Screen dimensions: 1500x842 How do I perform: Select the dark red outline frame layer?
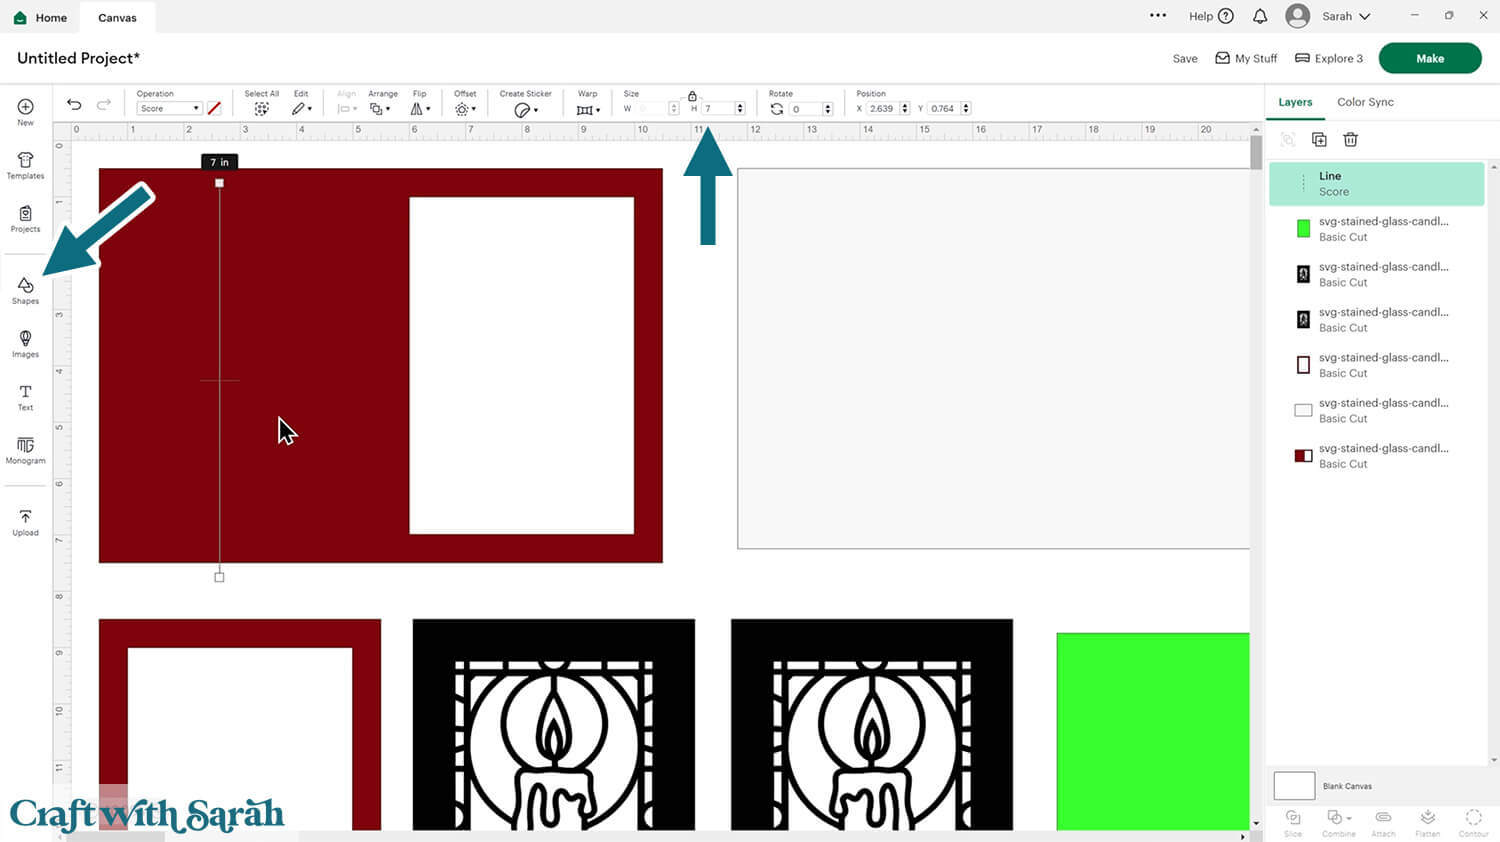tap(1376, 365)
